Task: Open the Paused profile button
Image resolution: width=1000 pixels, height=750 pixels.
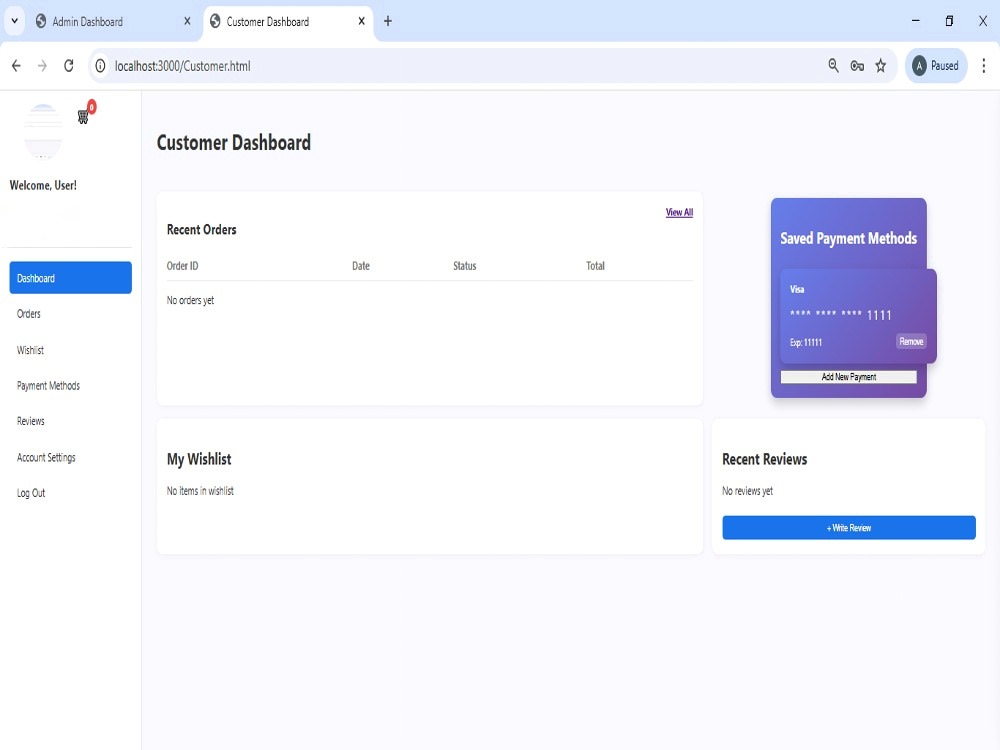Action: (x=936, y=66)
